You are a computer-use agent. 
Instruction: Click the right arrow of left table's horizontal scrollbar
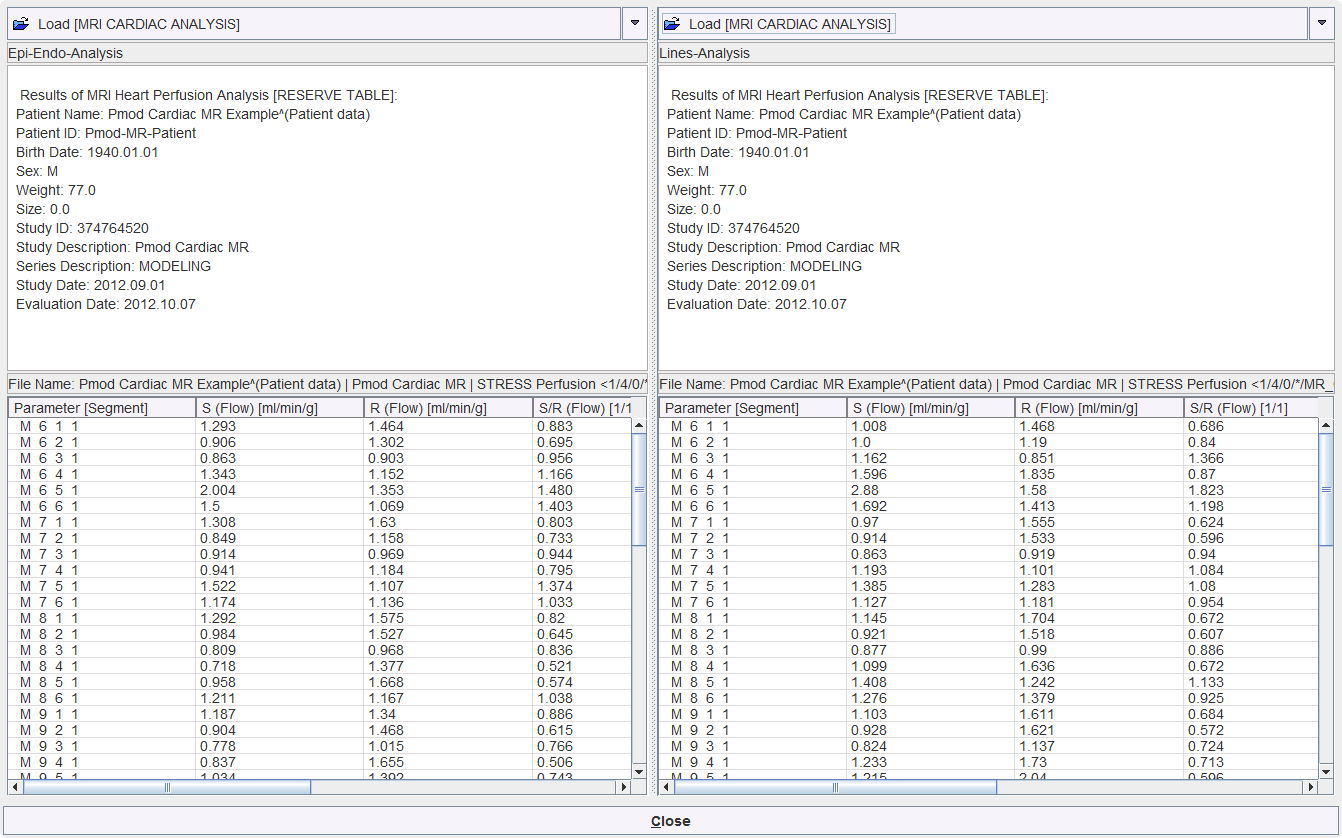(624, 787)
